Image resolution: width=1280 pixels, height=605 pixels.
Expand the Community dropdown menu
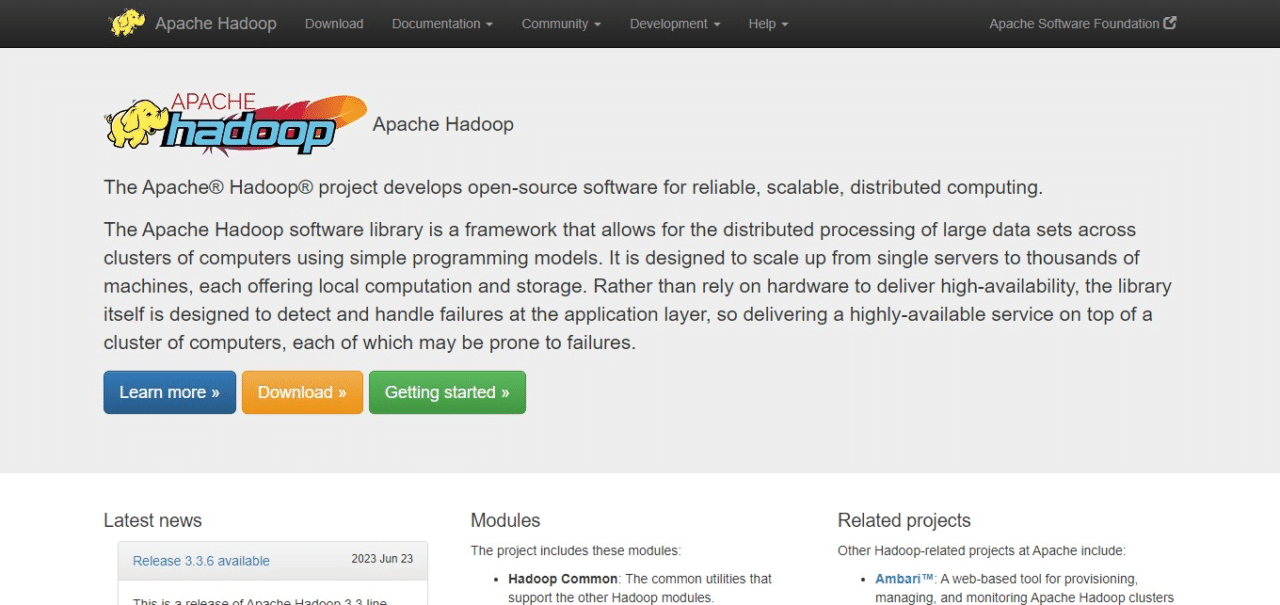[561, 23]
